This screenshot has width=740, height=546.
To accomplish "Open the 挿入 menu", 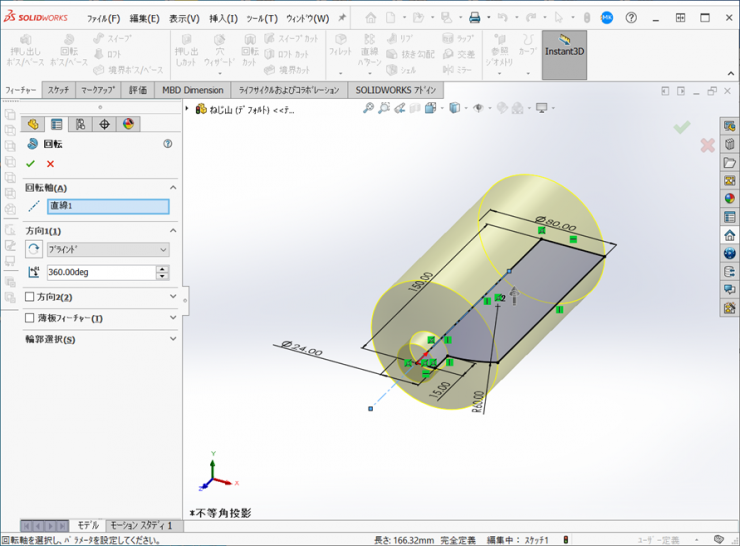I will [x=223, y=18].
